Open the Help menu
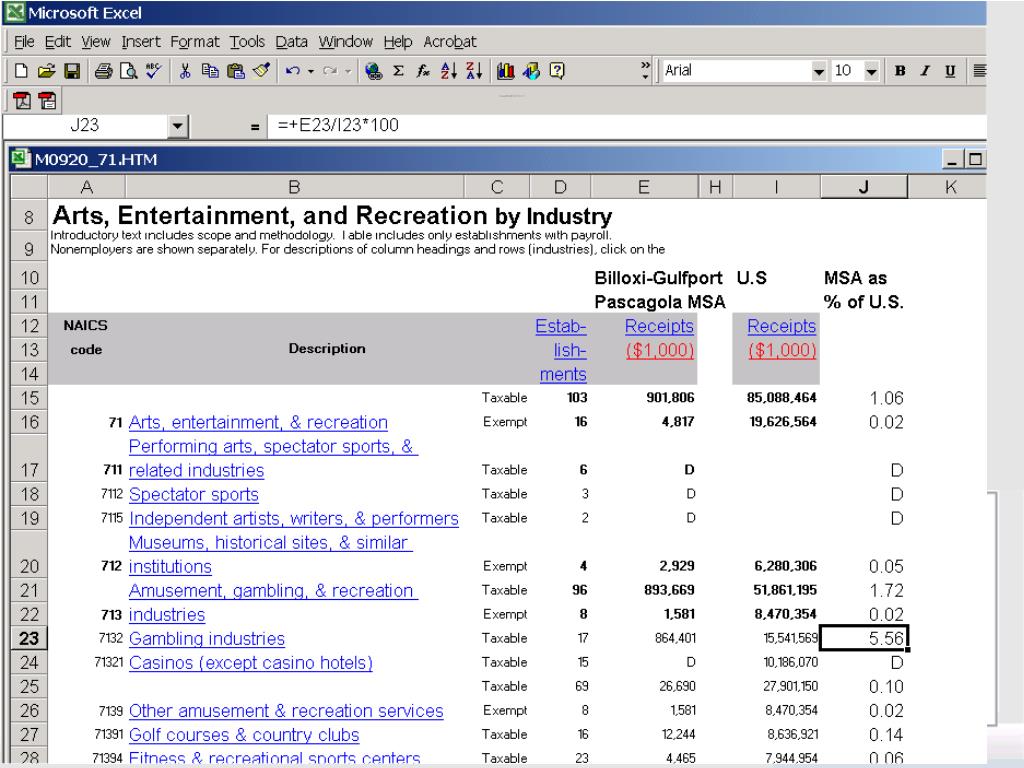Image resolution: width=1024 pixels, height=768 pixels. point(398,42)
